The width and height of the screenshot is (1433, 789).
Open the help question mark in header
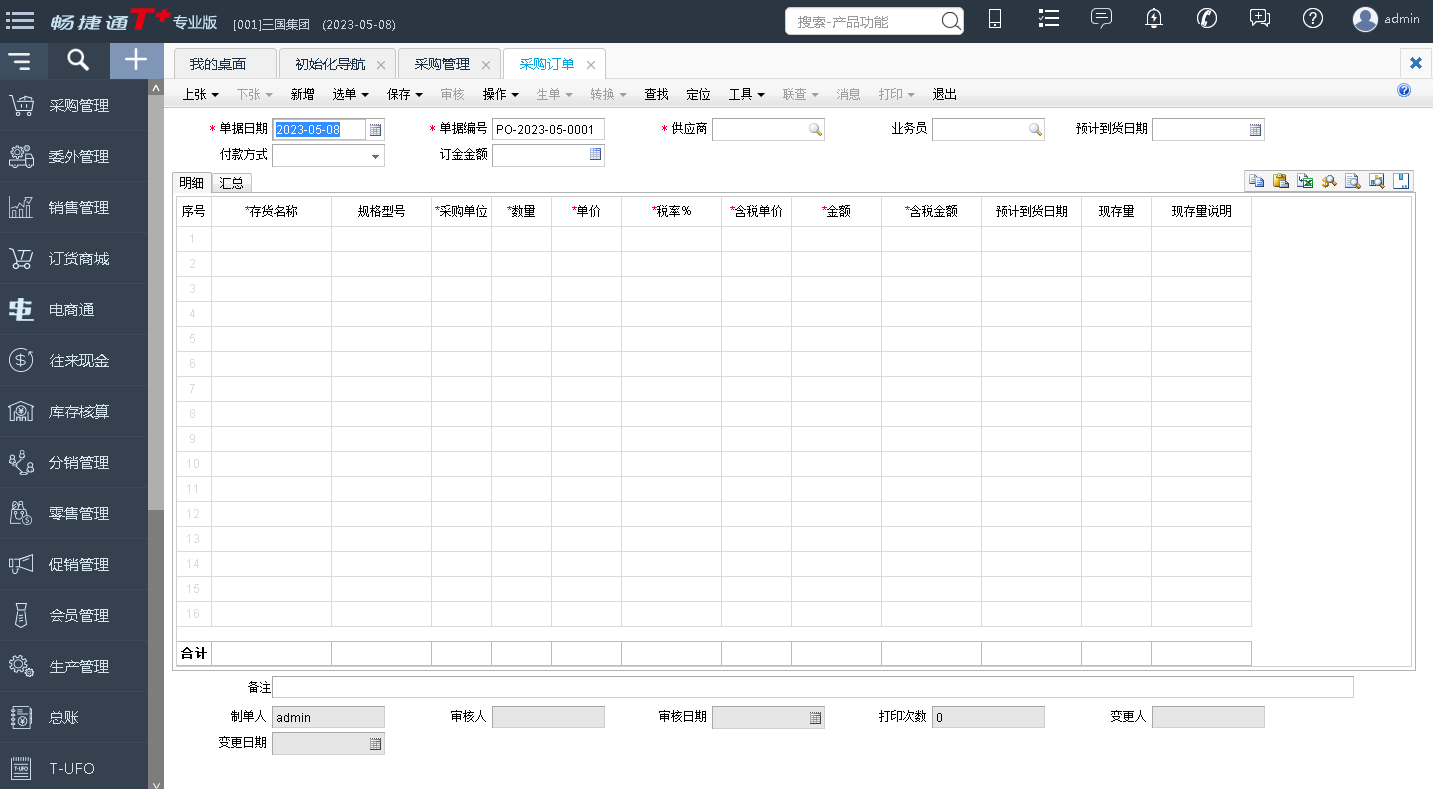pyautogui.click(x=1313, y=18)
